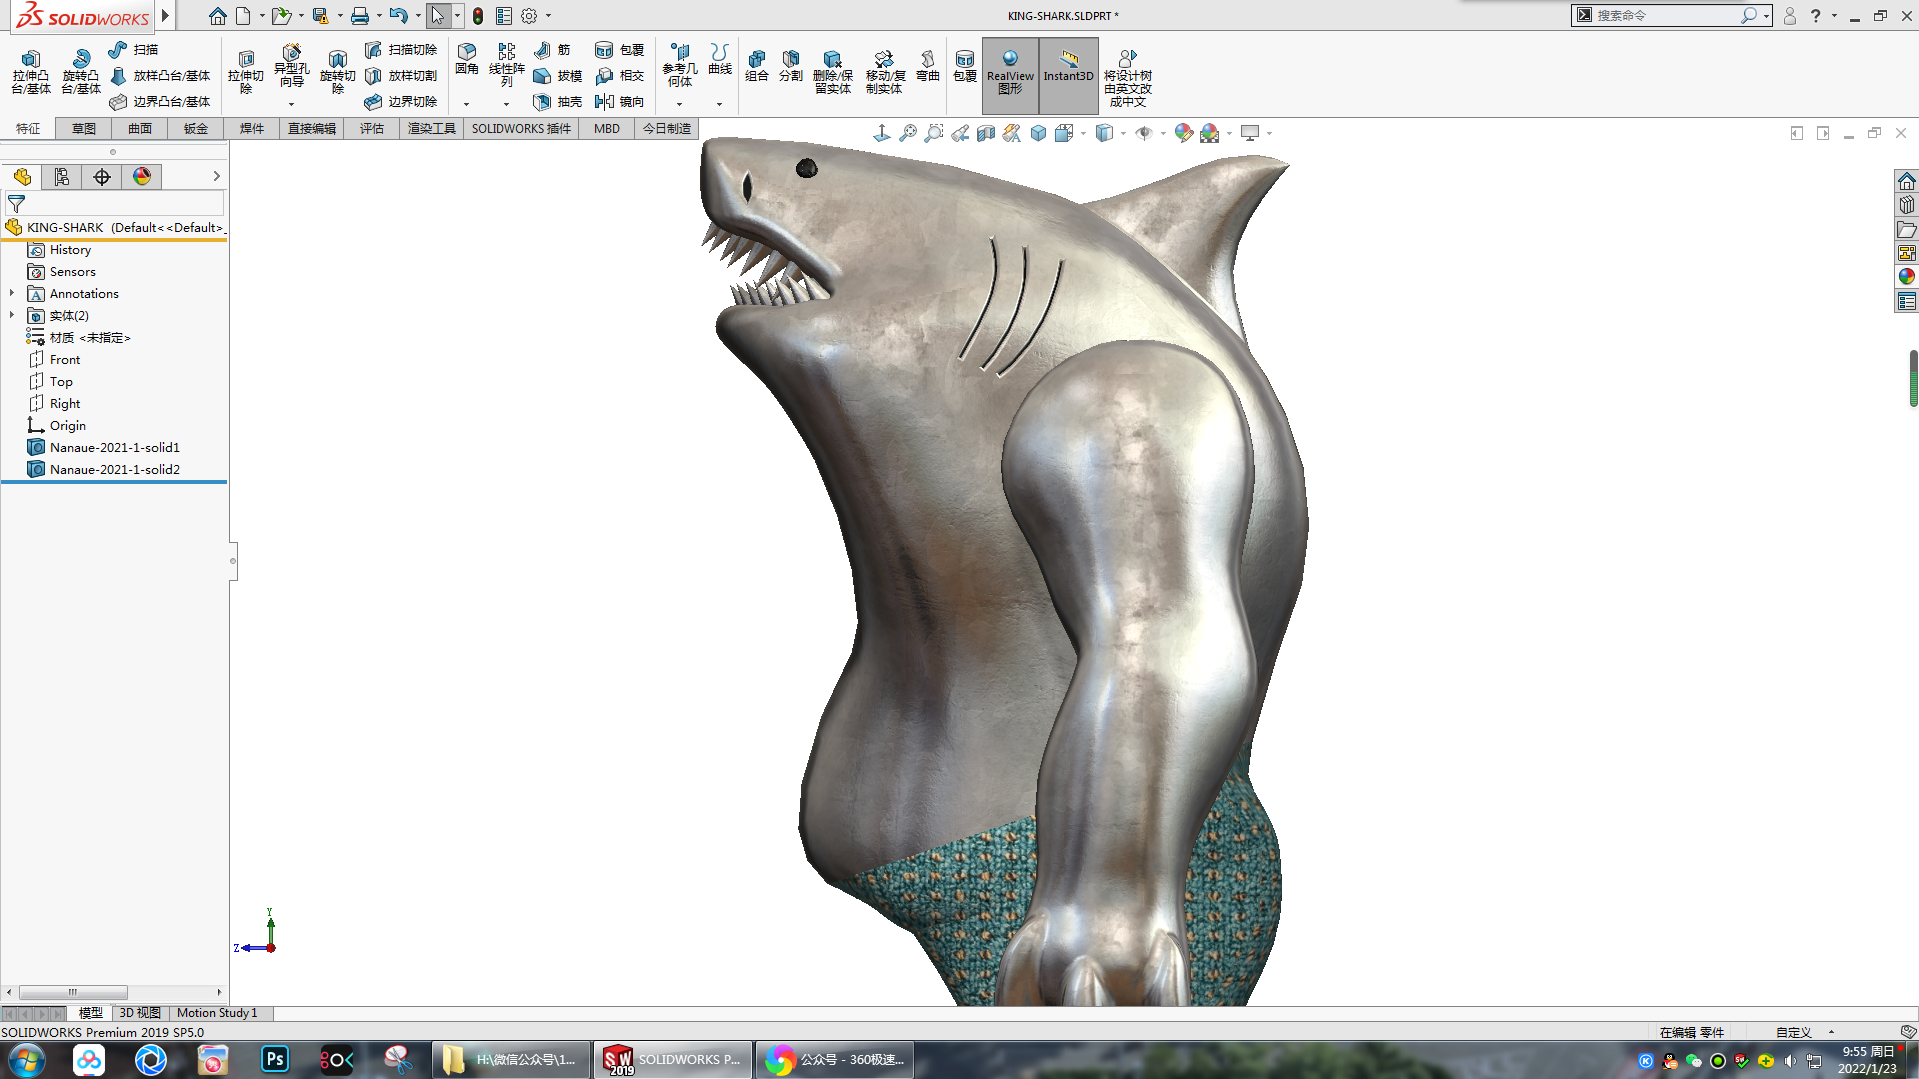Open the Windows Start menu
Image resolution: width=1919 pixels, height=1079 pixels.
(26, 1059)
